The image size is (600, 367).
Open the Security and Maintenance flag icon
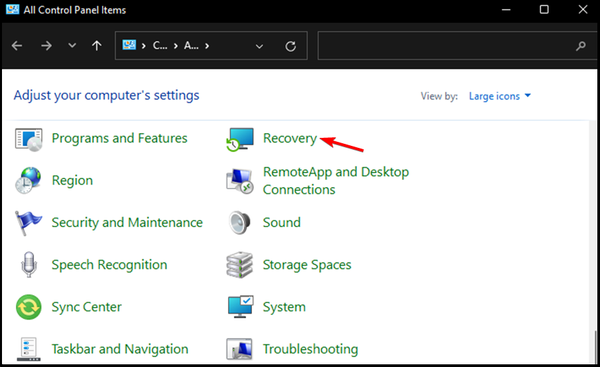tap(28, 223)
